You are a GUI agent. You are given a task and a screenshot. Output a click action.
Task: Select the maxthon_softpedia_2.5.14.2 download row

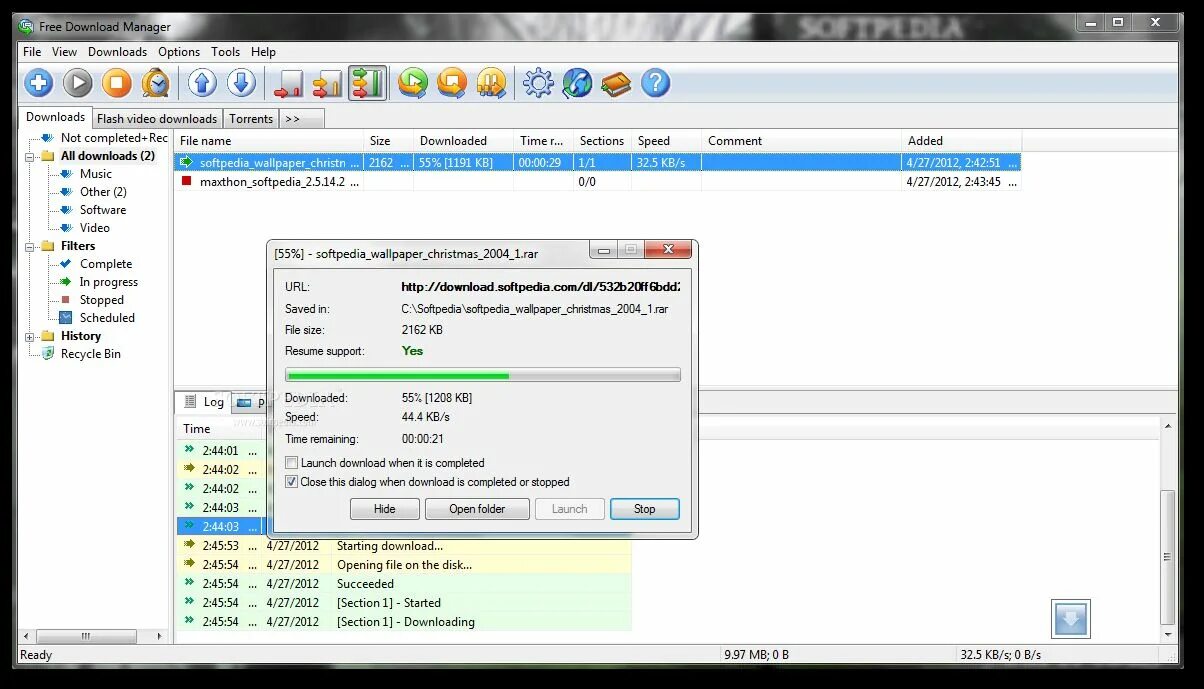coord(597,182)
